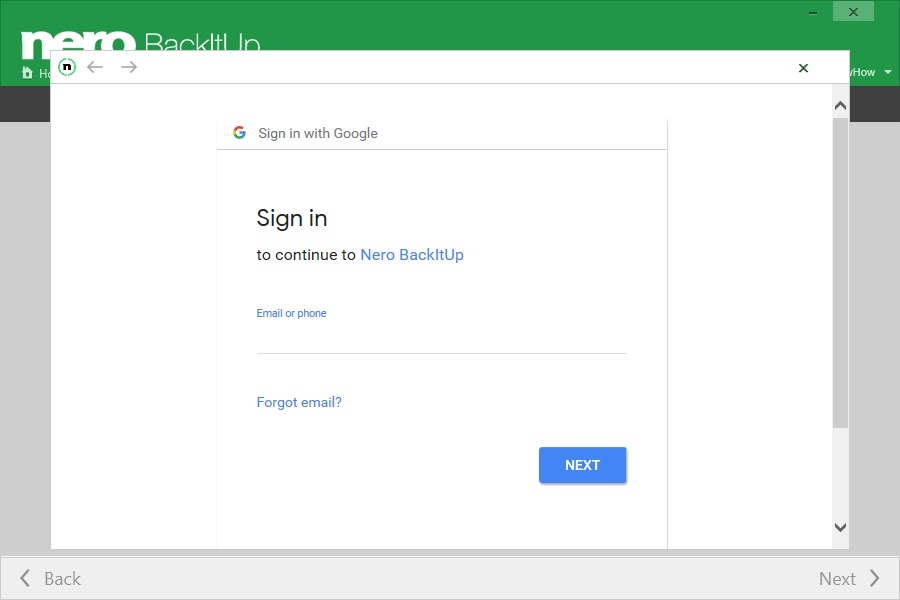Click the "Sign in with Google" header text
Viewport: 900px width, 600px height.
(318, 133)
